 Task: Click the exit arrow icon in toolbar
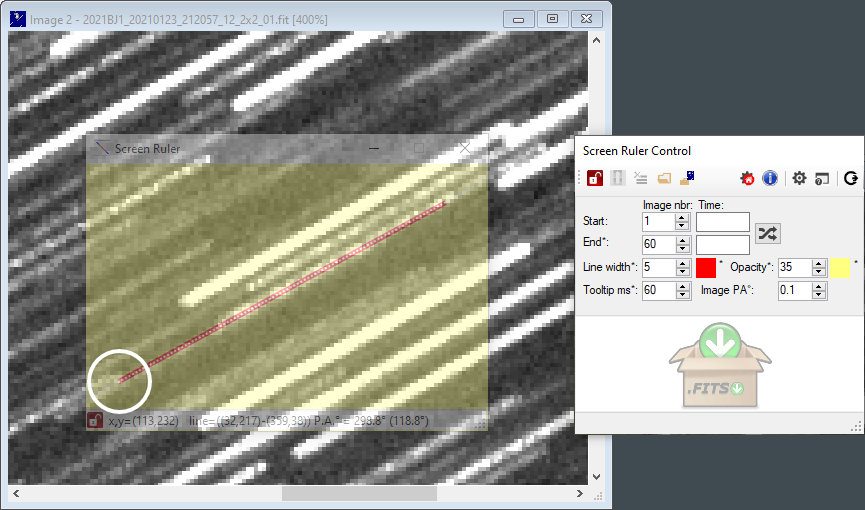tap(850, 178)
